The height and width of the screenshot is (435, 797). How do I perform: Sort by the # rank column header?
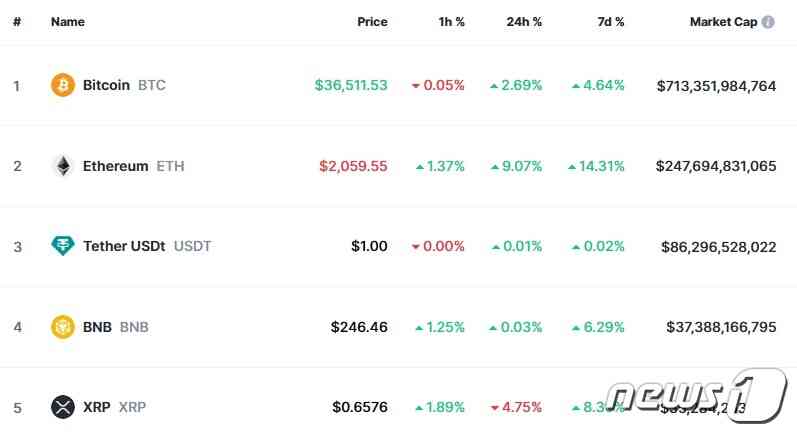(17, 22)
